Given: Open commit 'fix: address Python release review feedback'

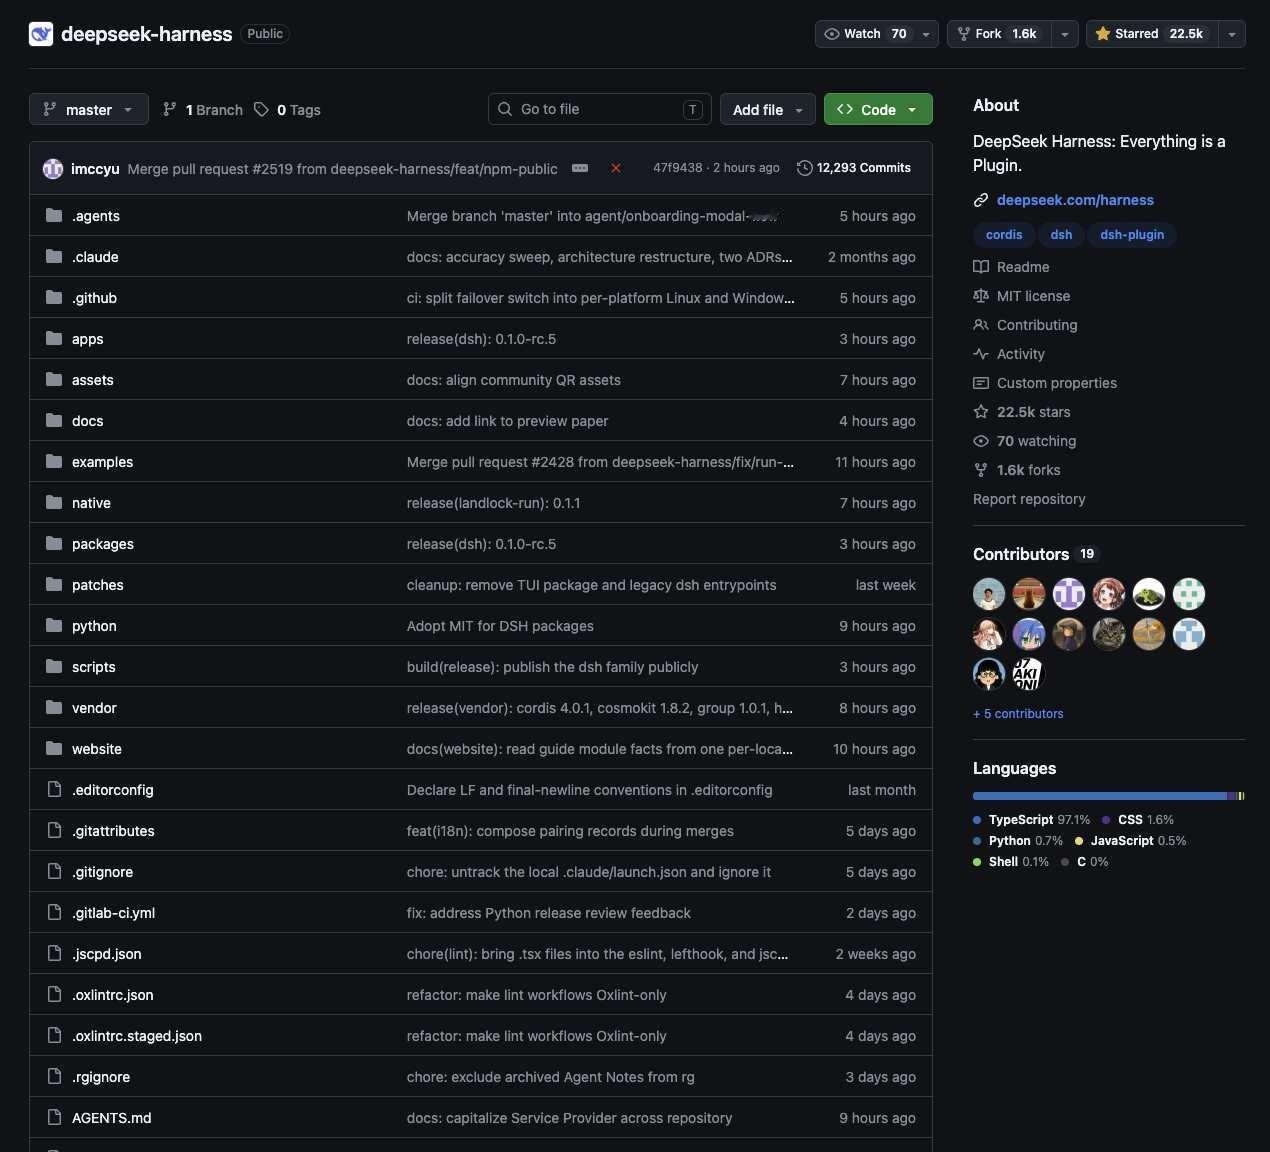Looking at the screenshot, I should pos(549,913).
